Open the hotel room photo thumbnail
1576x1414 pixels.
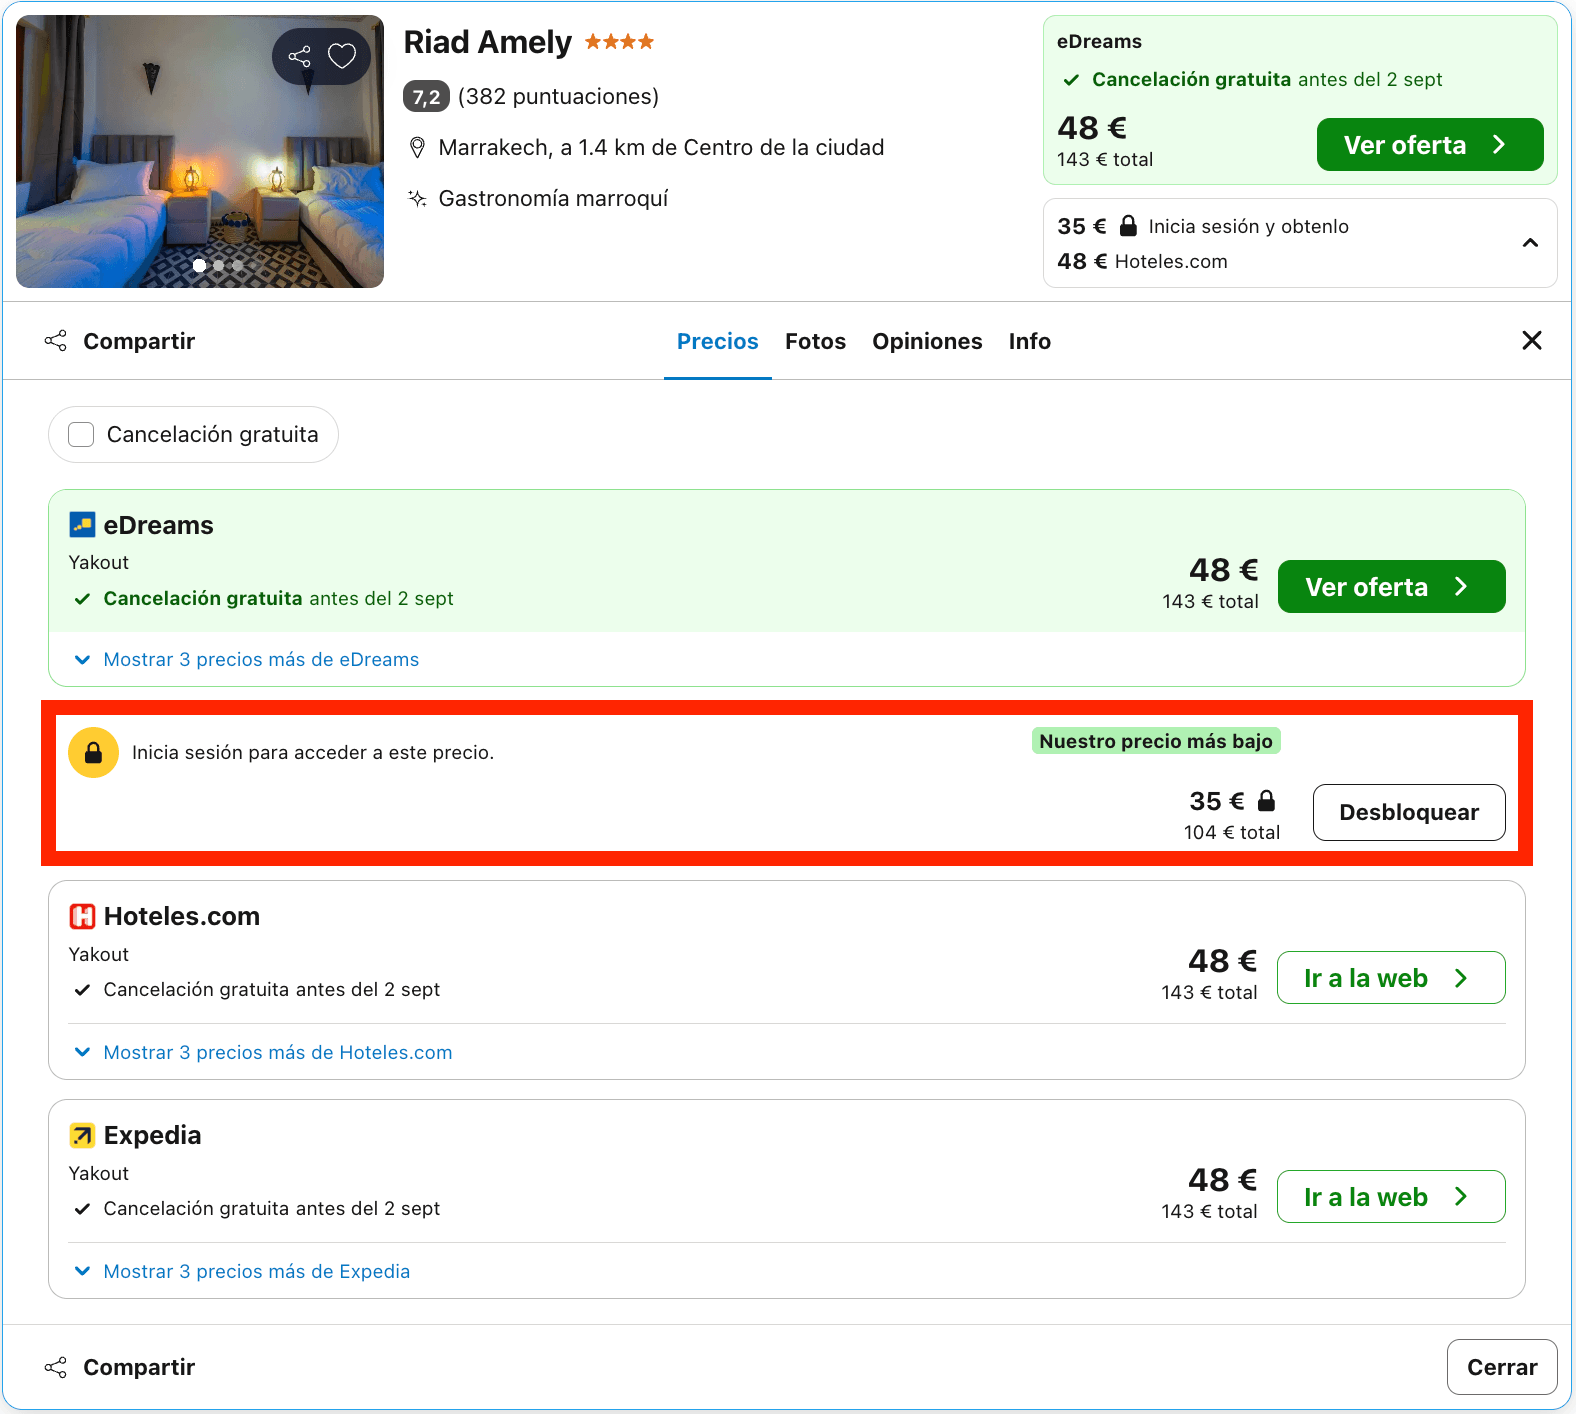click(200, 151)
